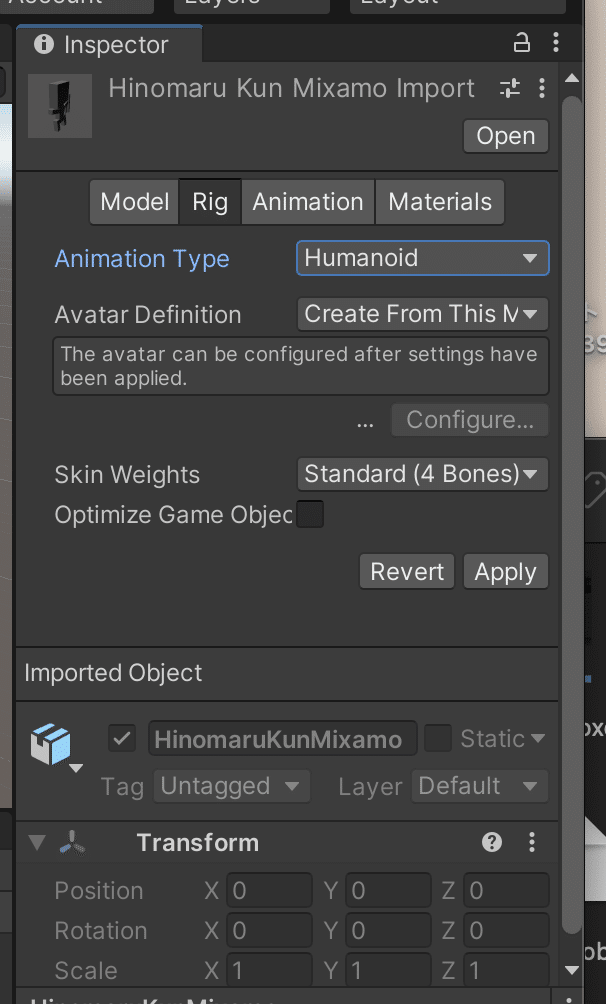The height and width of the screenshot is (1004, 606).
Task: Click the Position X field
Action: tap(269, 891)
